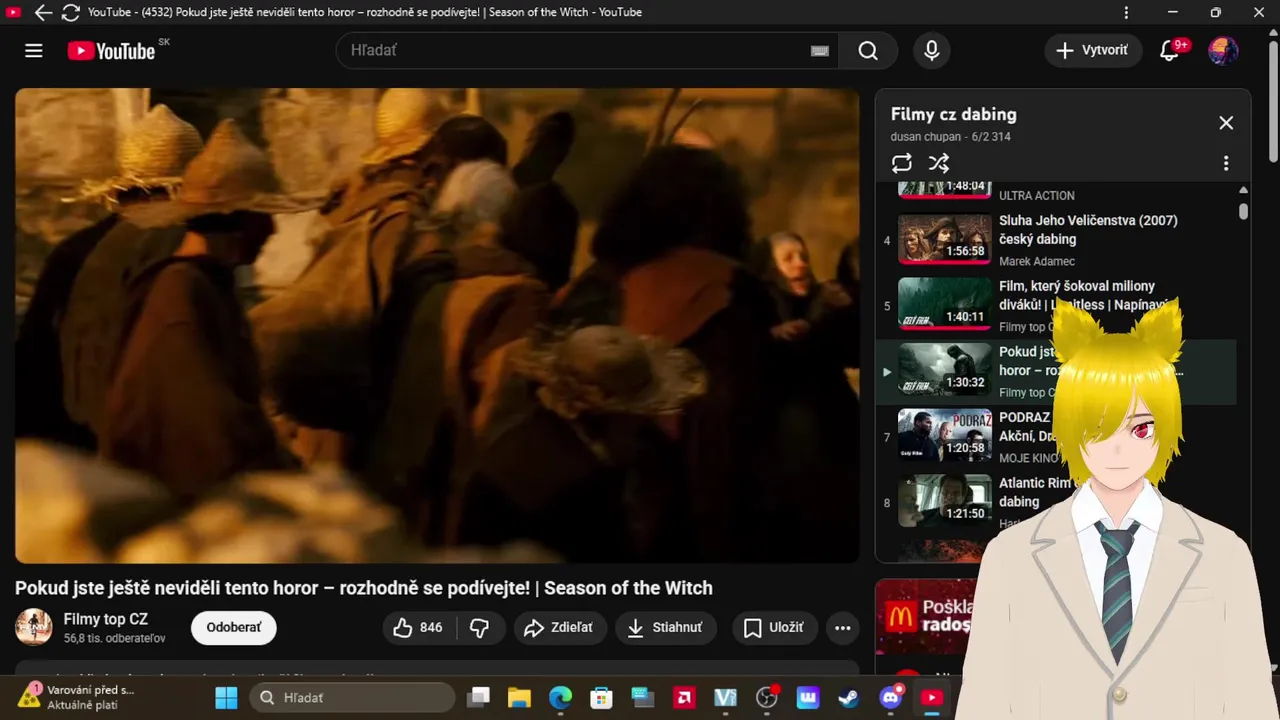Toggle playlist loop
The height and width of the screenshot is (720, 1280).
(x=902, y=163)
